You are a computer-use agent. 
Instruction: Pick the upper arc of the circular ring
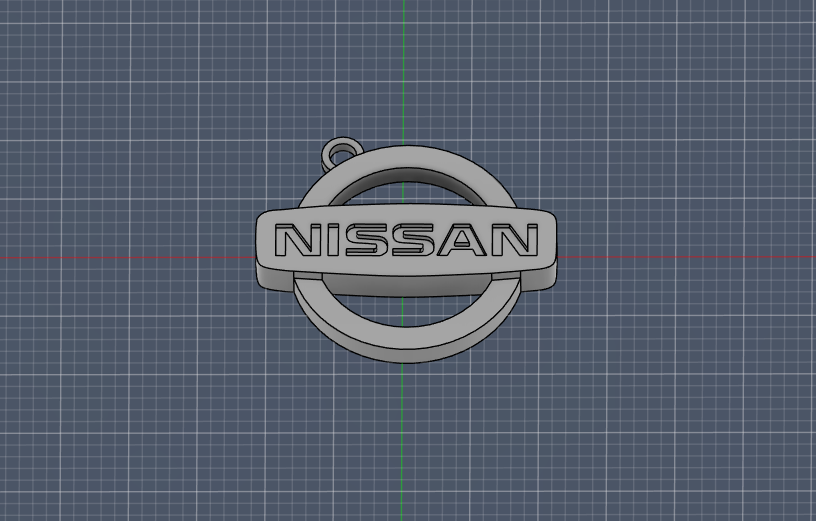click(x=407, y=159)
